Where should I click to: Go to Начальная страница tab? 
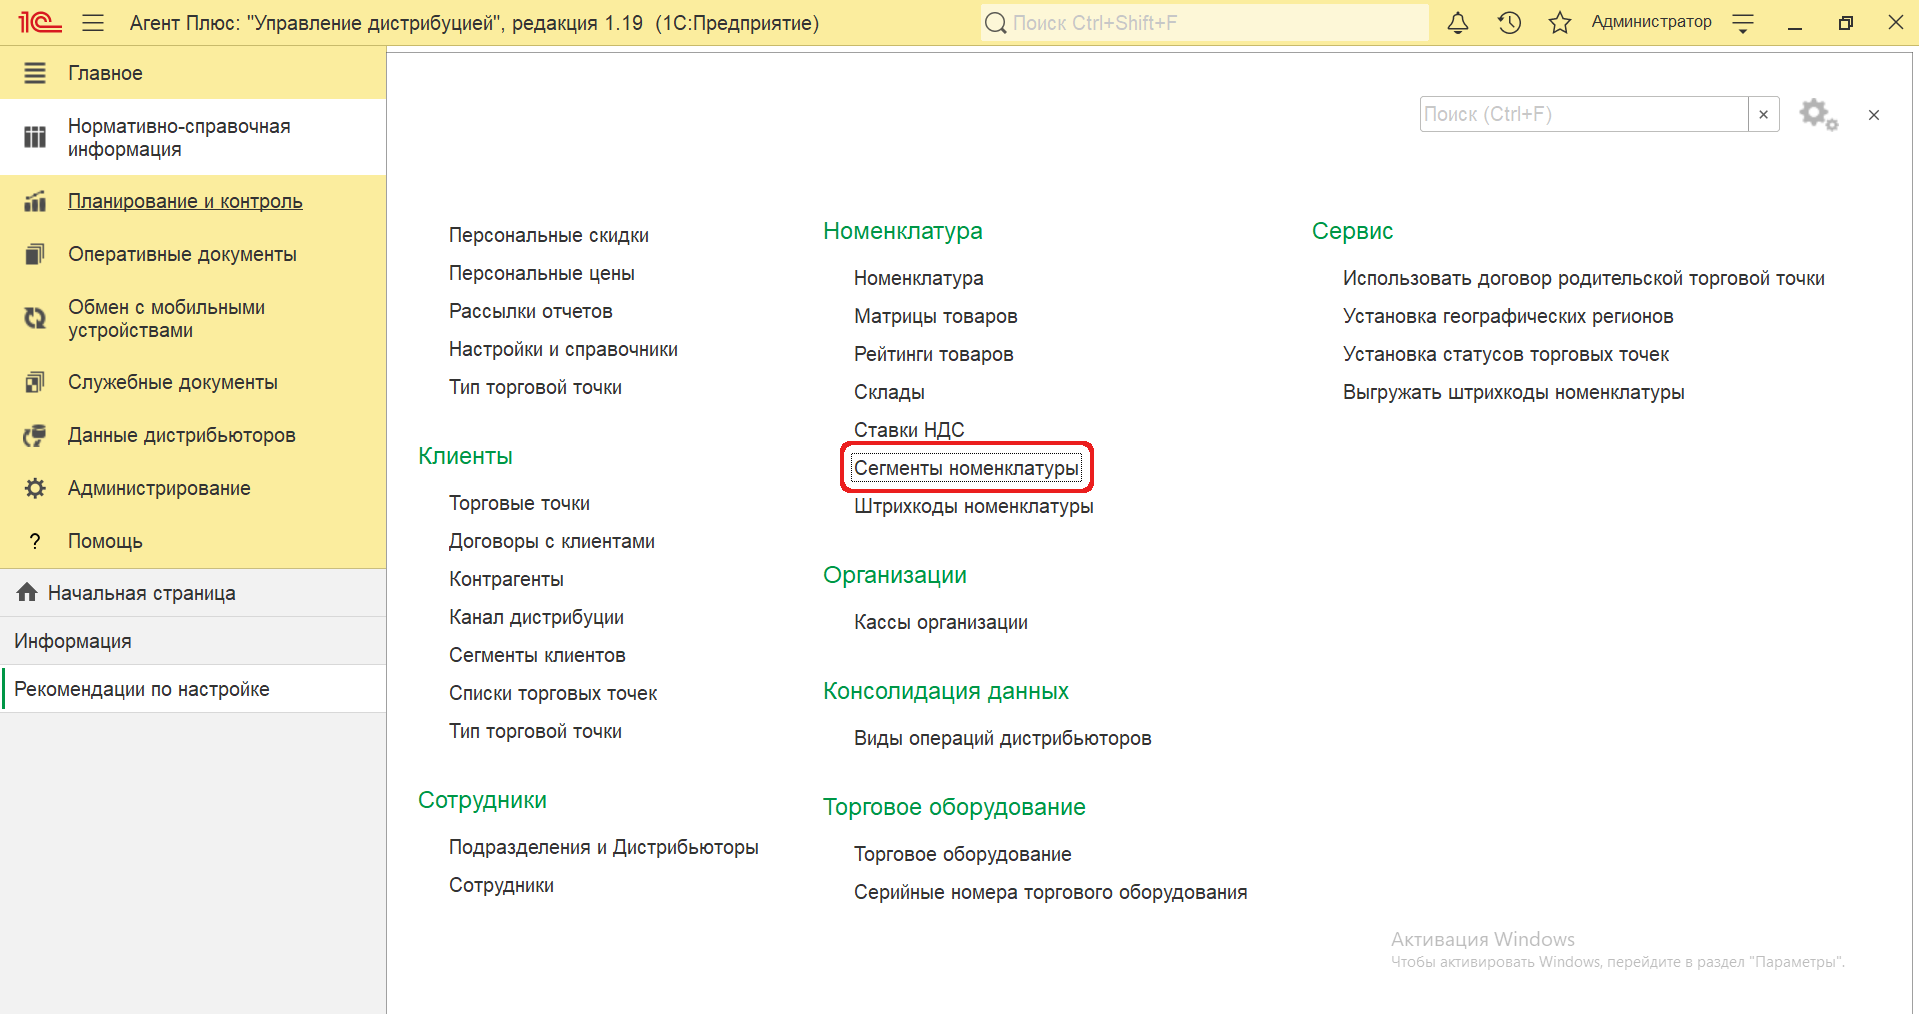coord(193,593)
